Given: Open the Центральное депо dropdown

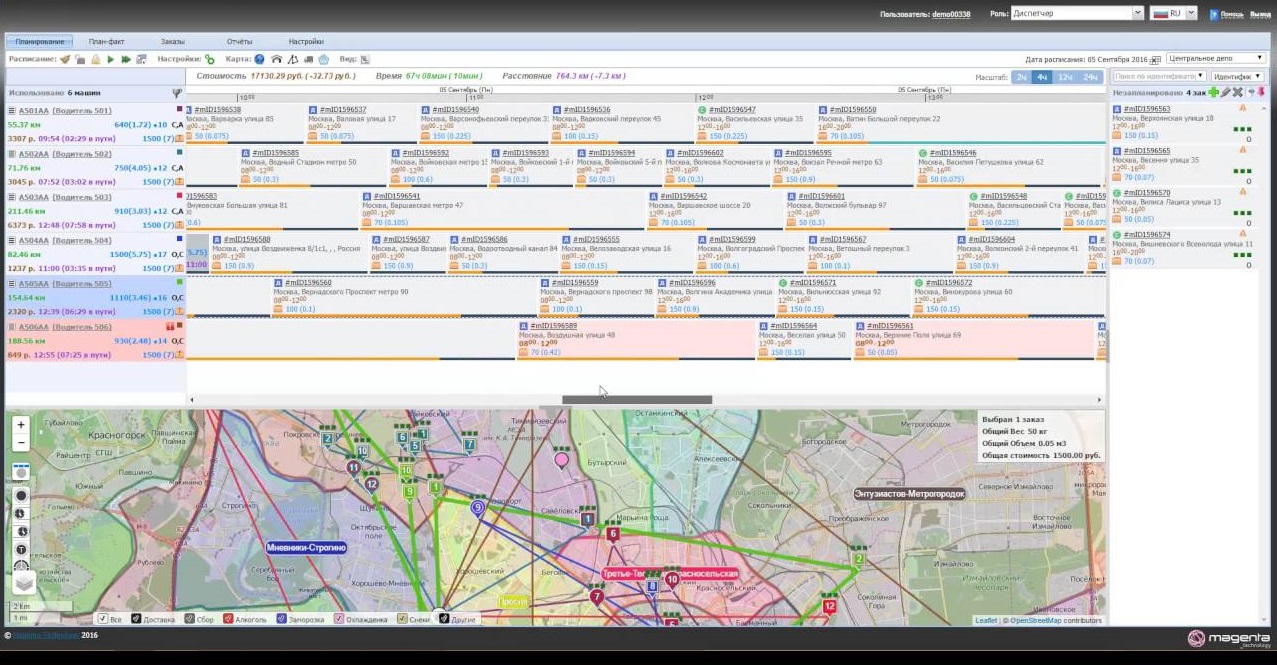Looking at the screenshot, I should pyautogui.click(x=1214, y=59).
